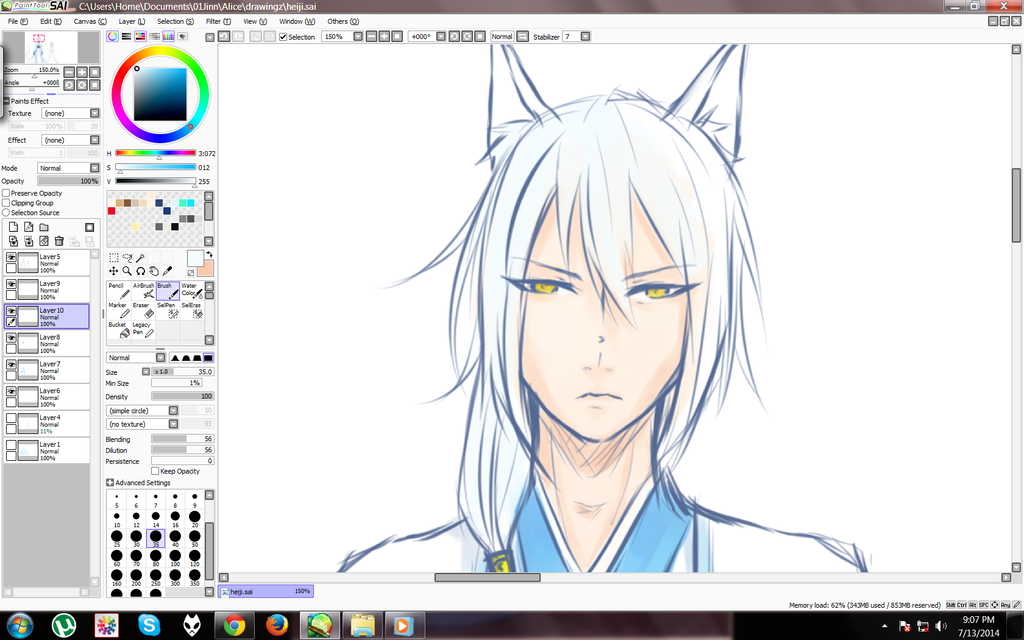The width and height of the screenshot is (1024, 640).
Task: Click the undo arrow in top toolbar
Action: (x=224, y=37)
